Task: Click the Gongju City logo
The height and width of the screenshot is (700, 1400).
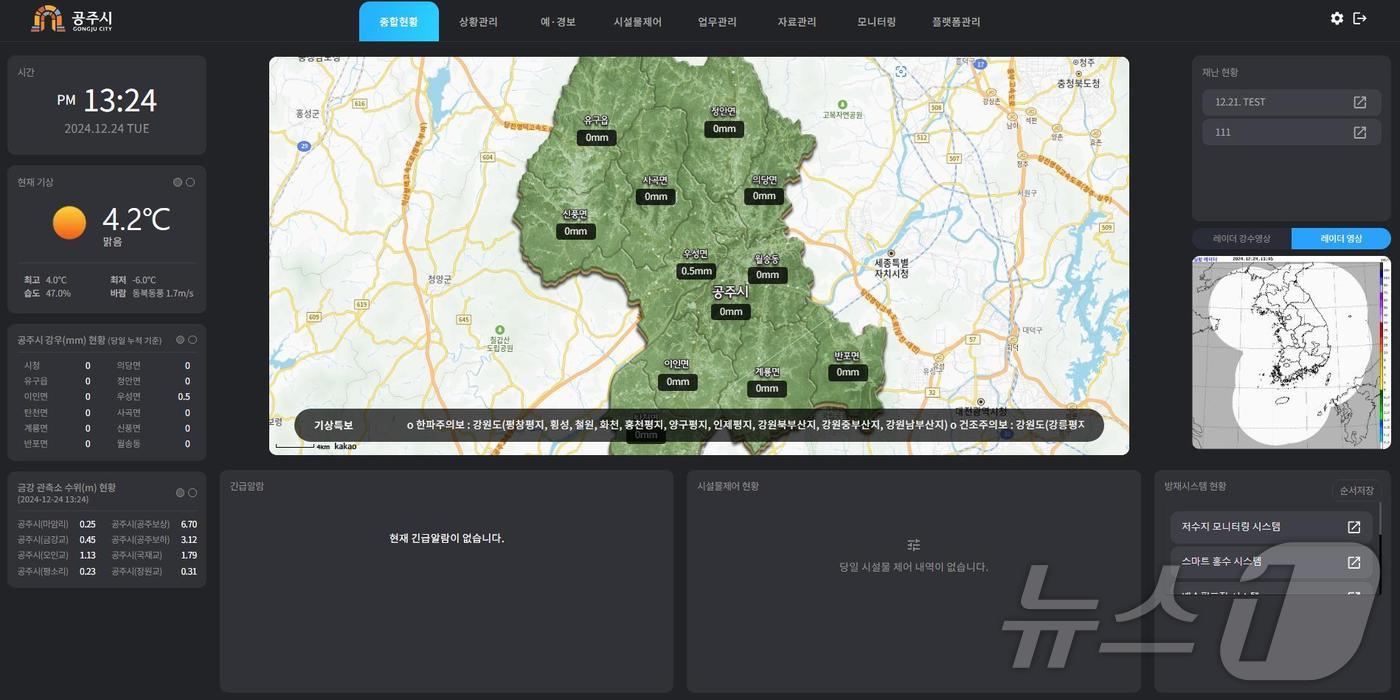Action: tap(72, 20)
